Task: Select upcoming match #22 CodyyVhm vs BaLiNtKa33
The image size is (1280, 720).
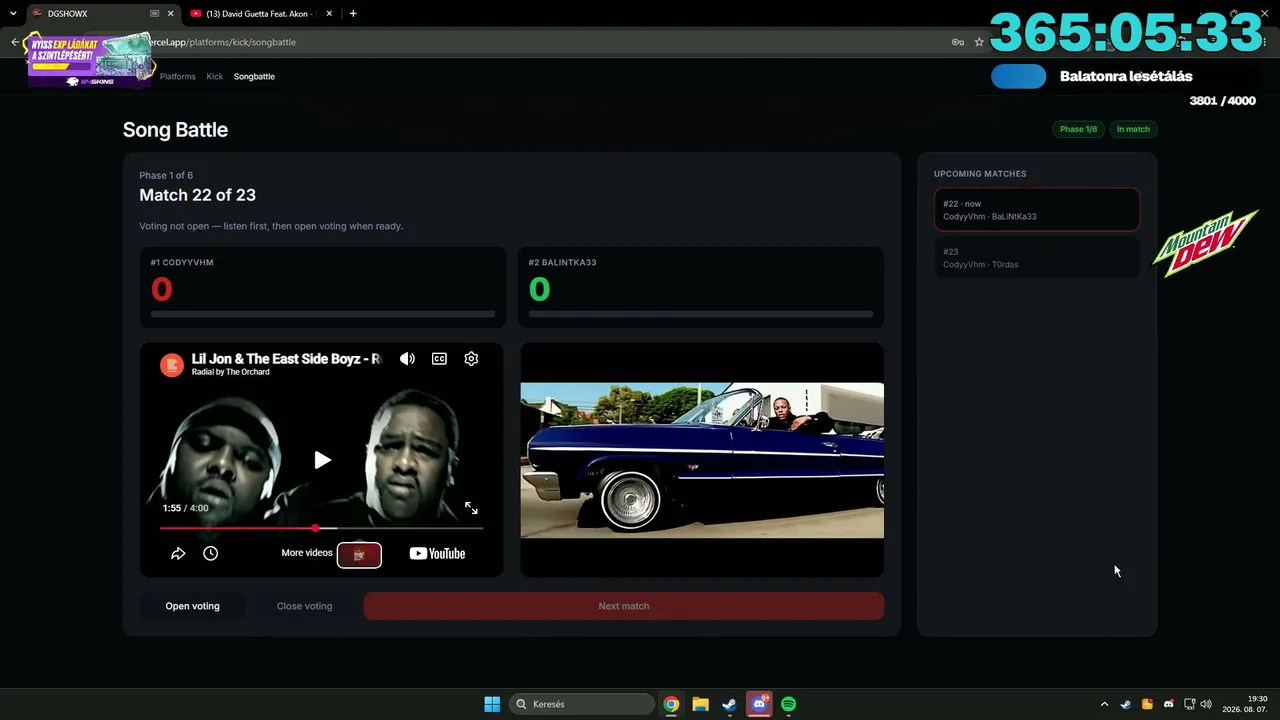Action: point(1037,210)
